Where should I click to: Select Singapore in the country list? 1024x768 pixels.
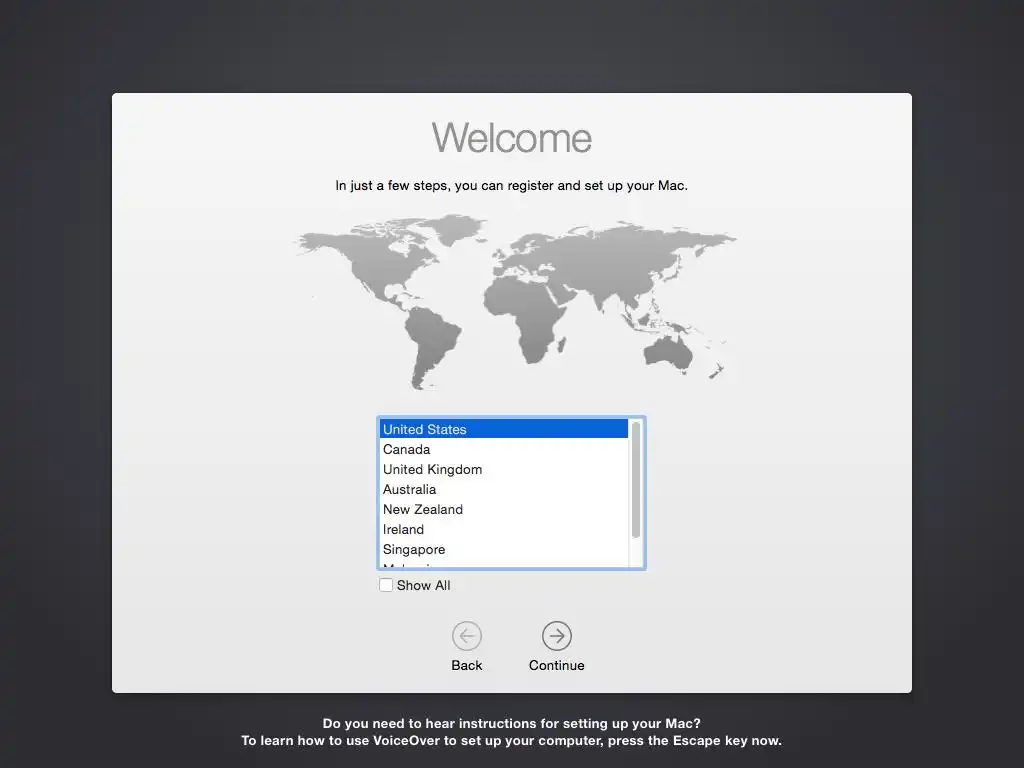click(504, 549)
